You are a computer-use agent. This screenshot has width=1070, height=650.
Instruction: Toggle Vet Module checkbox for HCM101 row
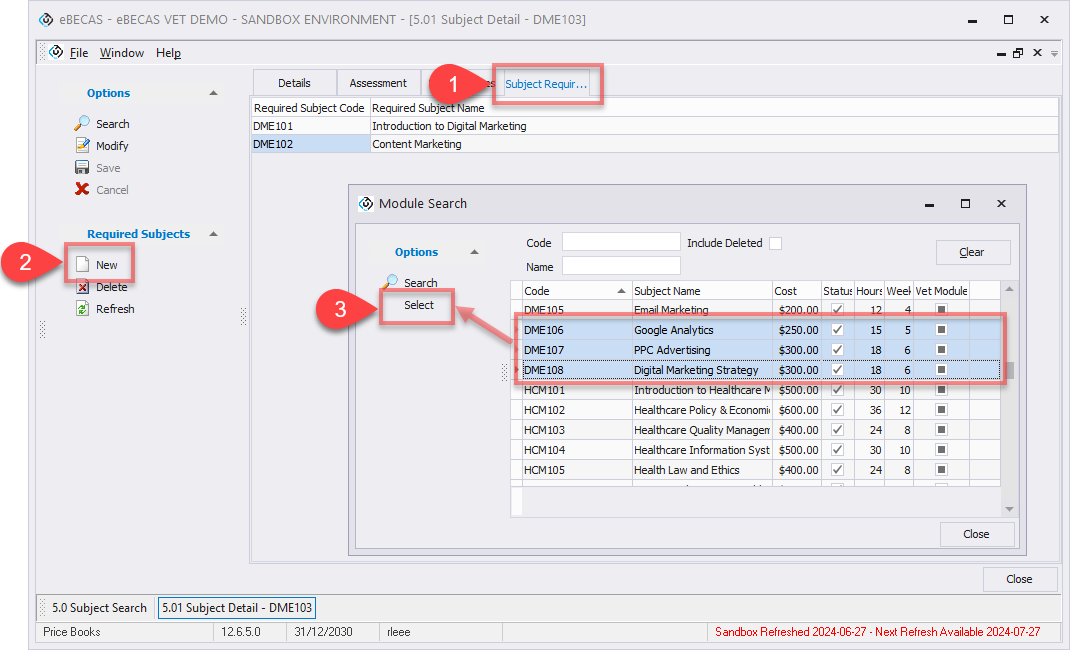(941, 390)
